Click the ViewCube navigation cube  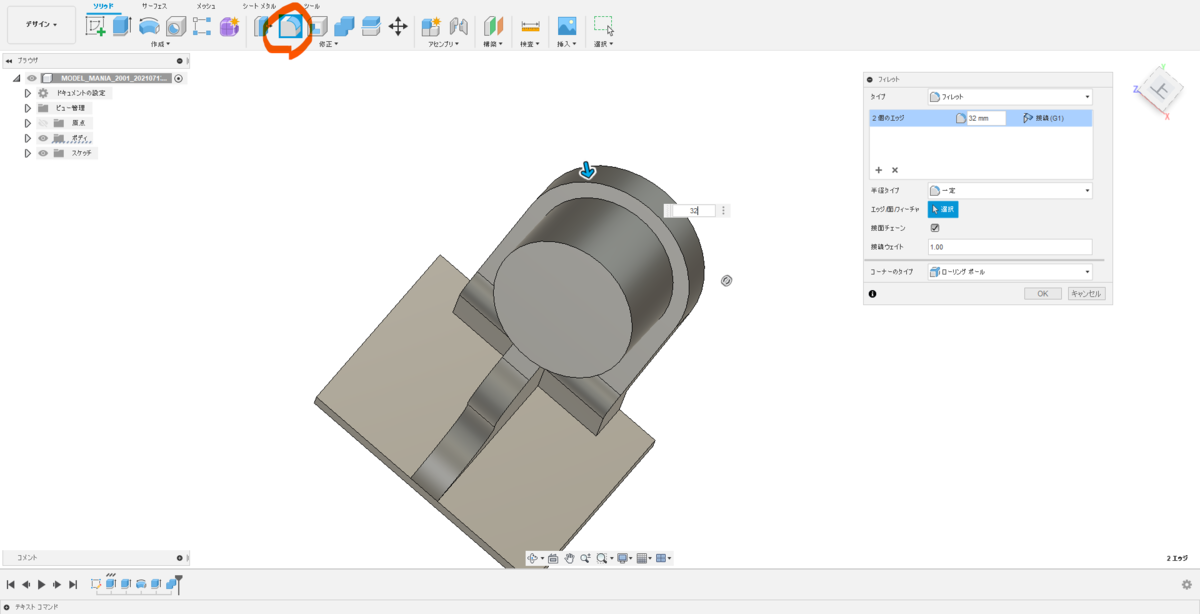tap(1161, 92)
